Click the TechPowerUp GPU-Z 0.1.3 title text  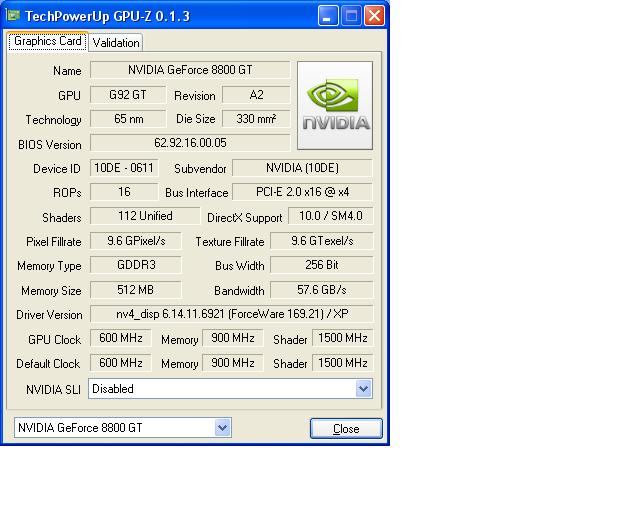point(107,16)
